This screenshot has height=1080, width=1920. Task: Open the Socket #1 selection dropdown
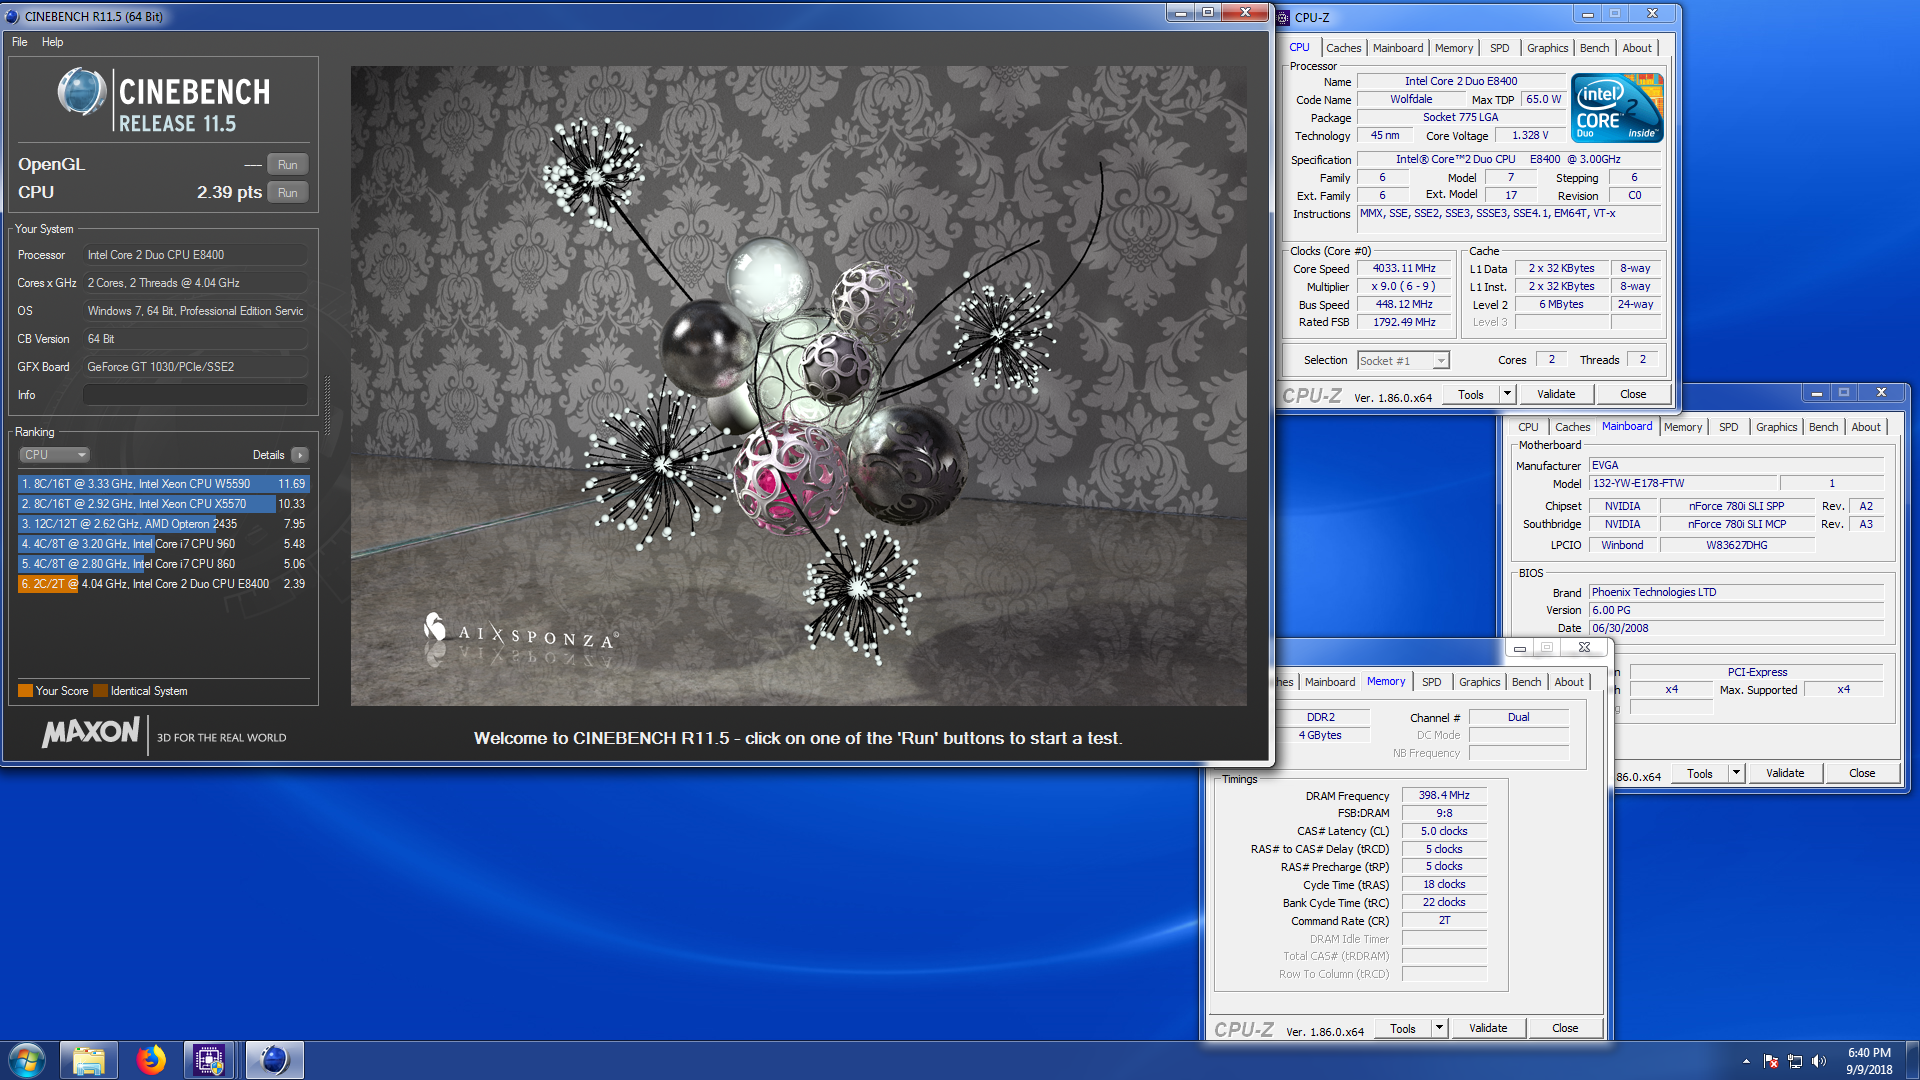pos(1403,361)
